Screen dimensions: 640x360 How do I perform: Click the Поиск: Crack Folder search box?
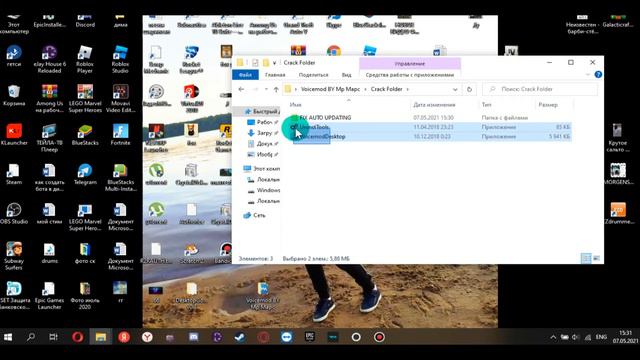[x=540, y=89]
